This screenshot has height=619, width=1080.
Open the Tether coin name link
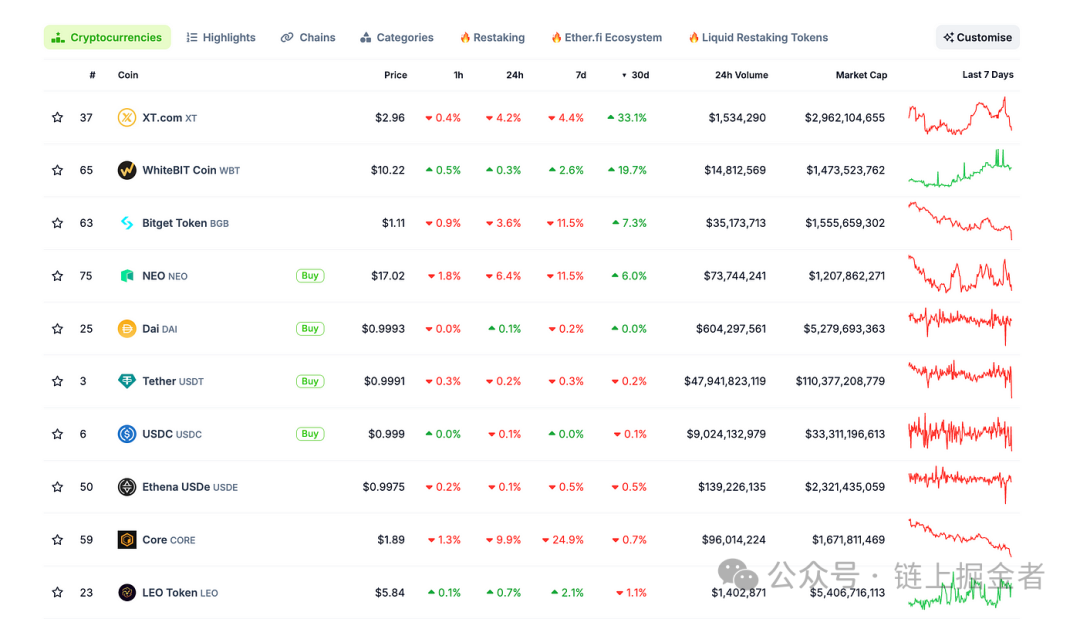tap(173, 381)
